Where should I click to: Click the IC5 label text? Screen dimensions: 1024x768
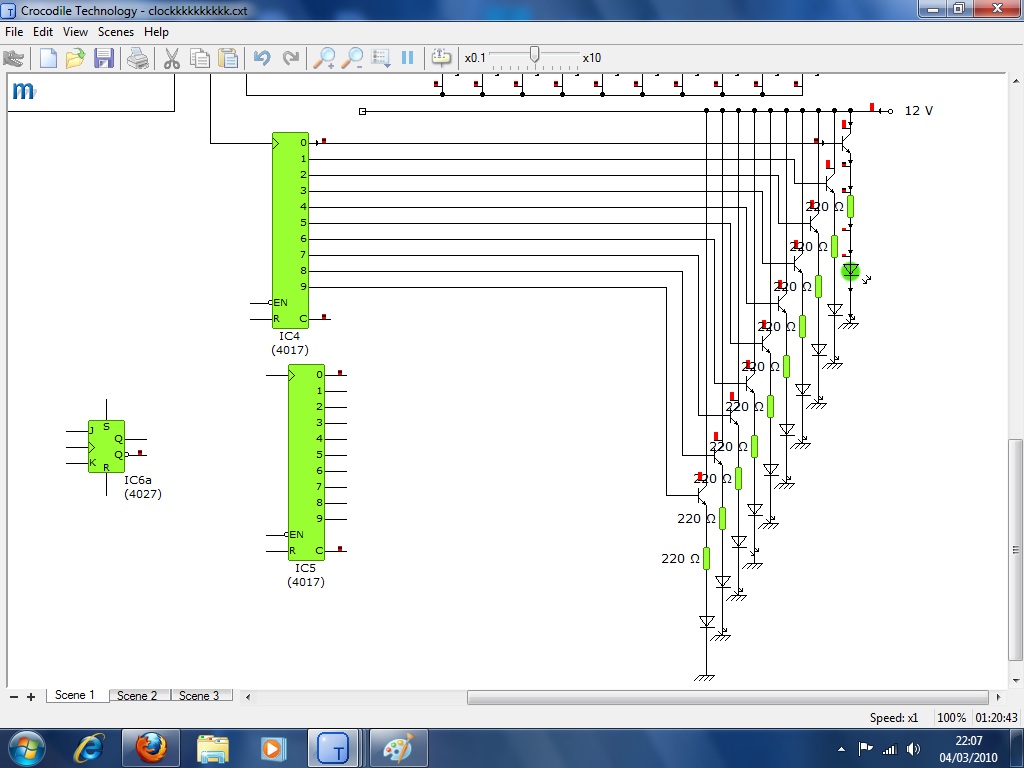click(x=305, y=568)
